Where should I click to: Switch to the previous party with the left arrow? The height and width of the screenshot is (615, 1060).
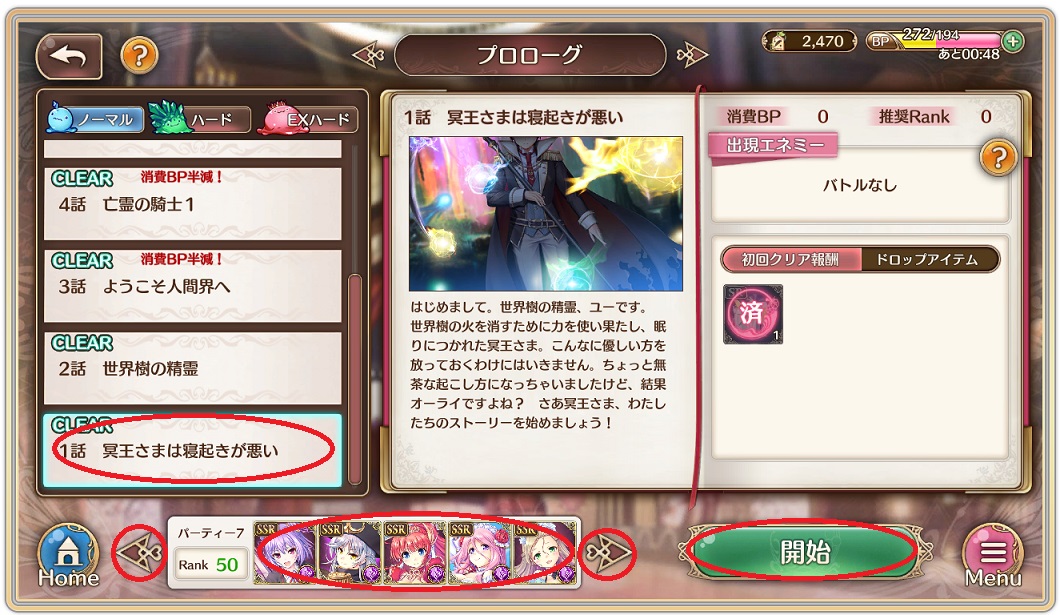[x=139, y=554]
